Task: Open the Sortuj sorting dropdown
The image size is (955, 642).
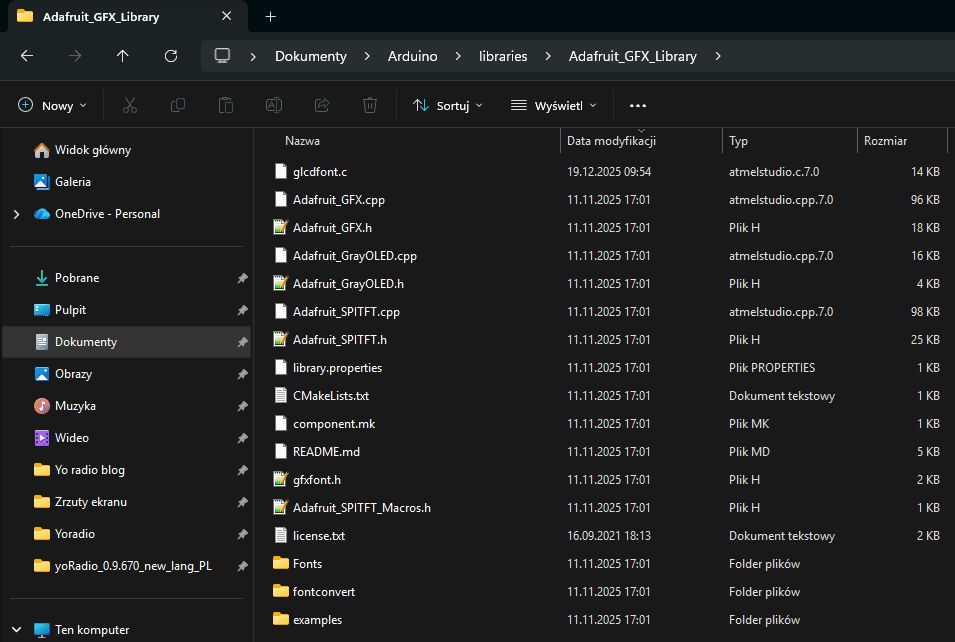Action: pyautogui.click(x=448, y=105)
